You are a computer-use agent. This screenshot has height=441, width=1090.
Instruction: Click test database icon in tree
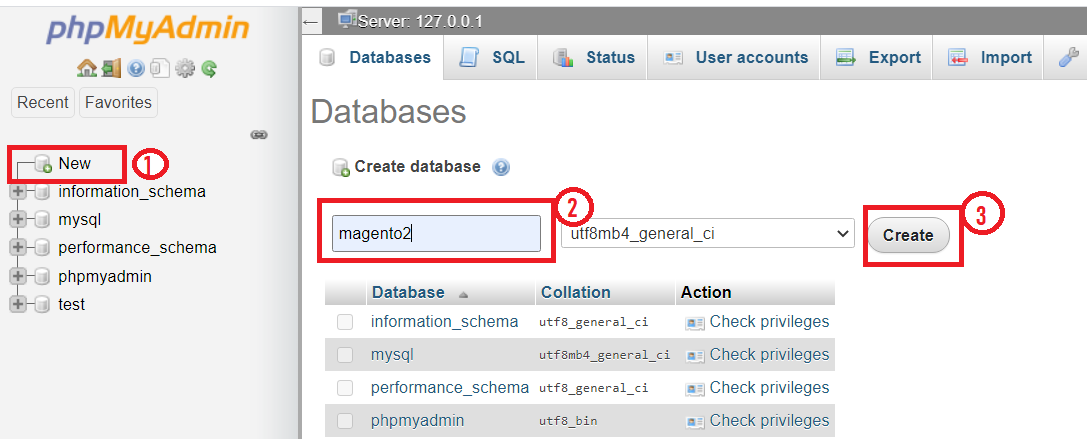pyautogui.click(x=42, y=305)
